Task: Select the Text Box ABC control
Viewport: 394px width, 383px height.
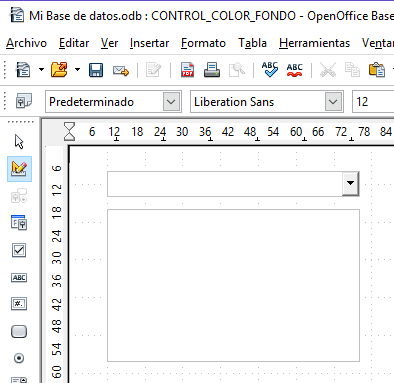Action: [x=19, y=278]
